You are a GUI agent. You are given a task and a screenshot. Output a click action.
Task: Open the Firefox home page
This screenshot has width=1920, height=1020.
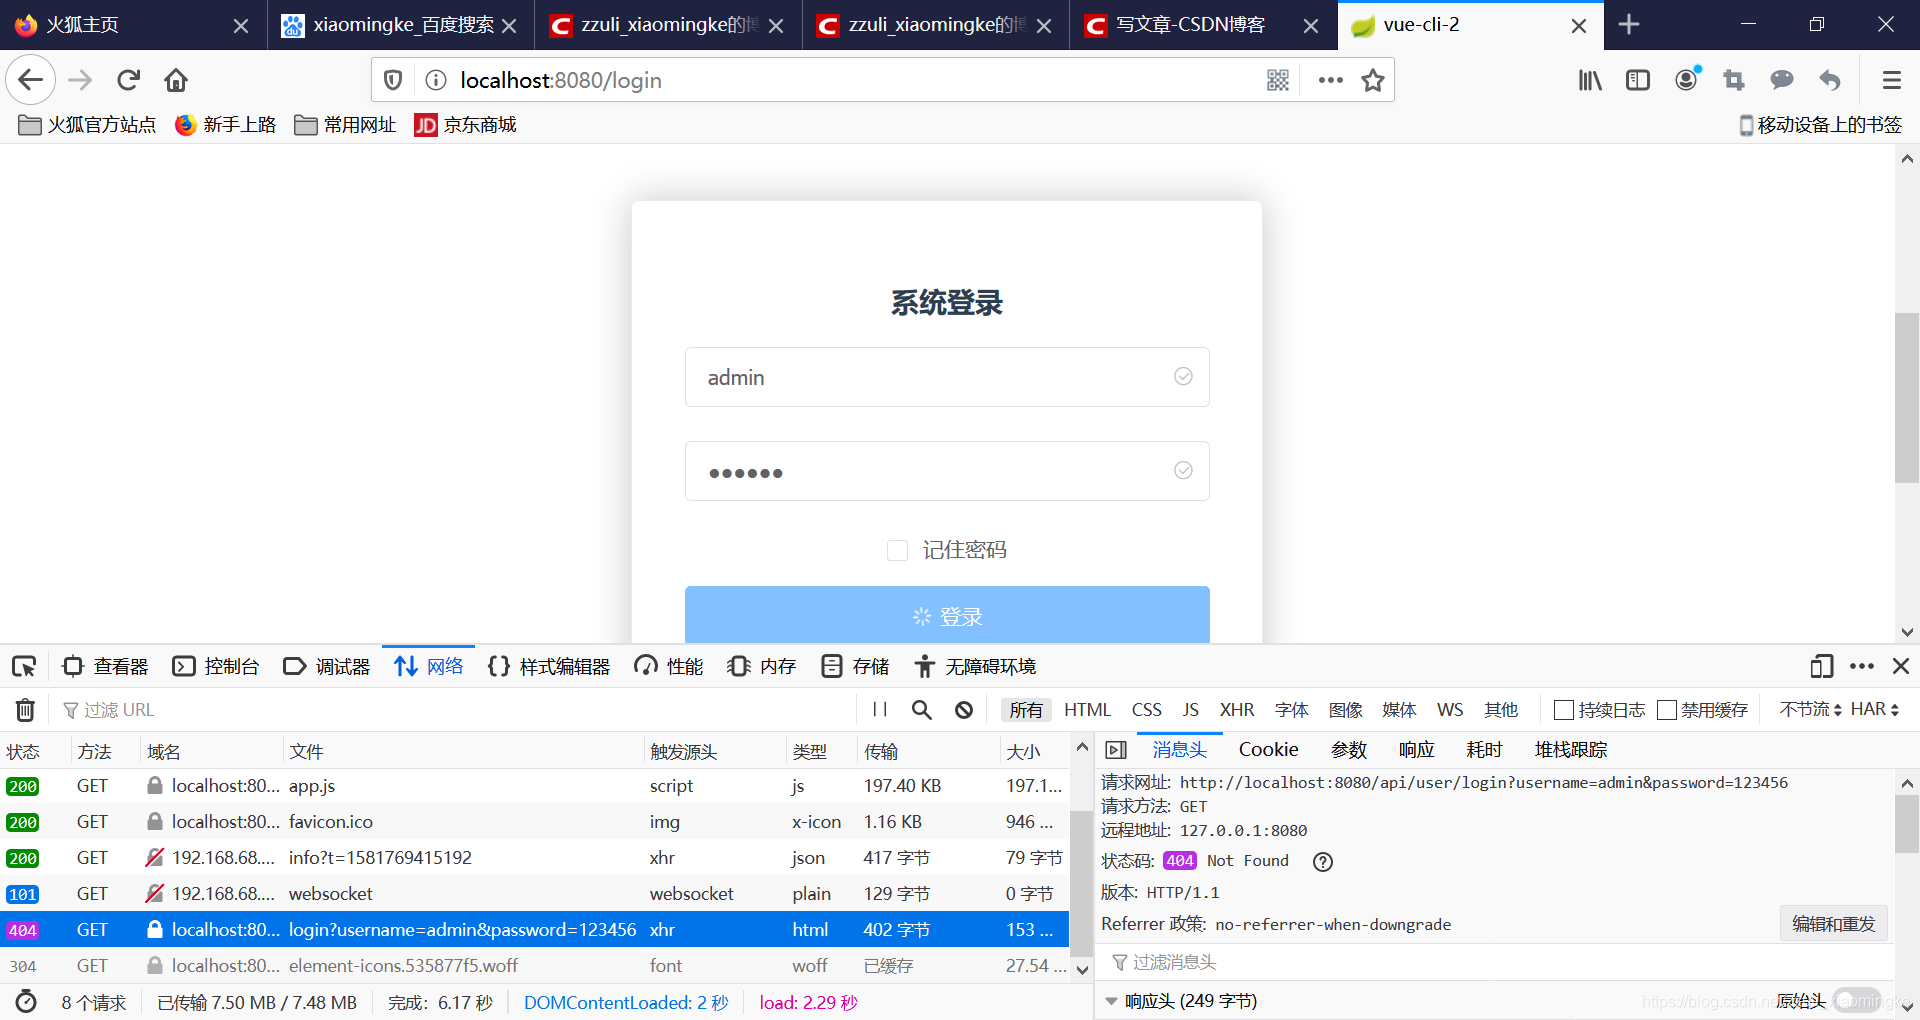pos(176,80)
